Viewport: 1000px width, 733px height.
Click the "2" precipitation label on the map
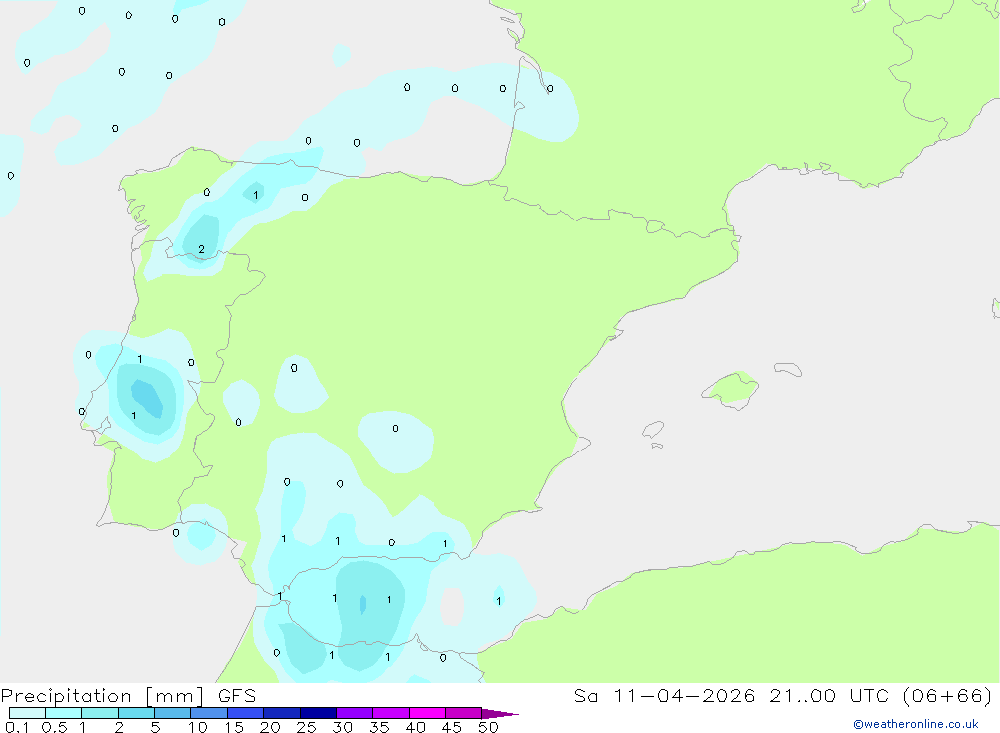point(202,249)
